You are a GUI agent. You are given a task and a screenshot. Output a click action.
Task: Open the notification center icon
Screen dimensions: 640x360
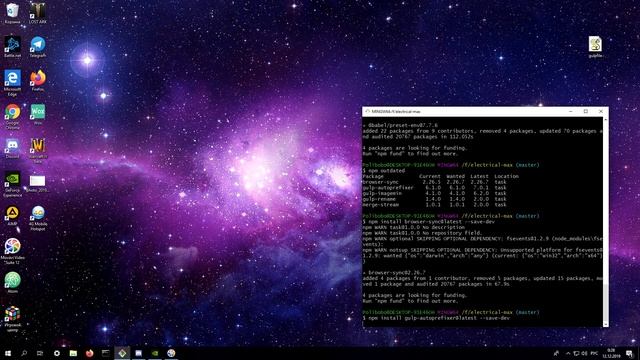coord(629,353)
